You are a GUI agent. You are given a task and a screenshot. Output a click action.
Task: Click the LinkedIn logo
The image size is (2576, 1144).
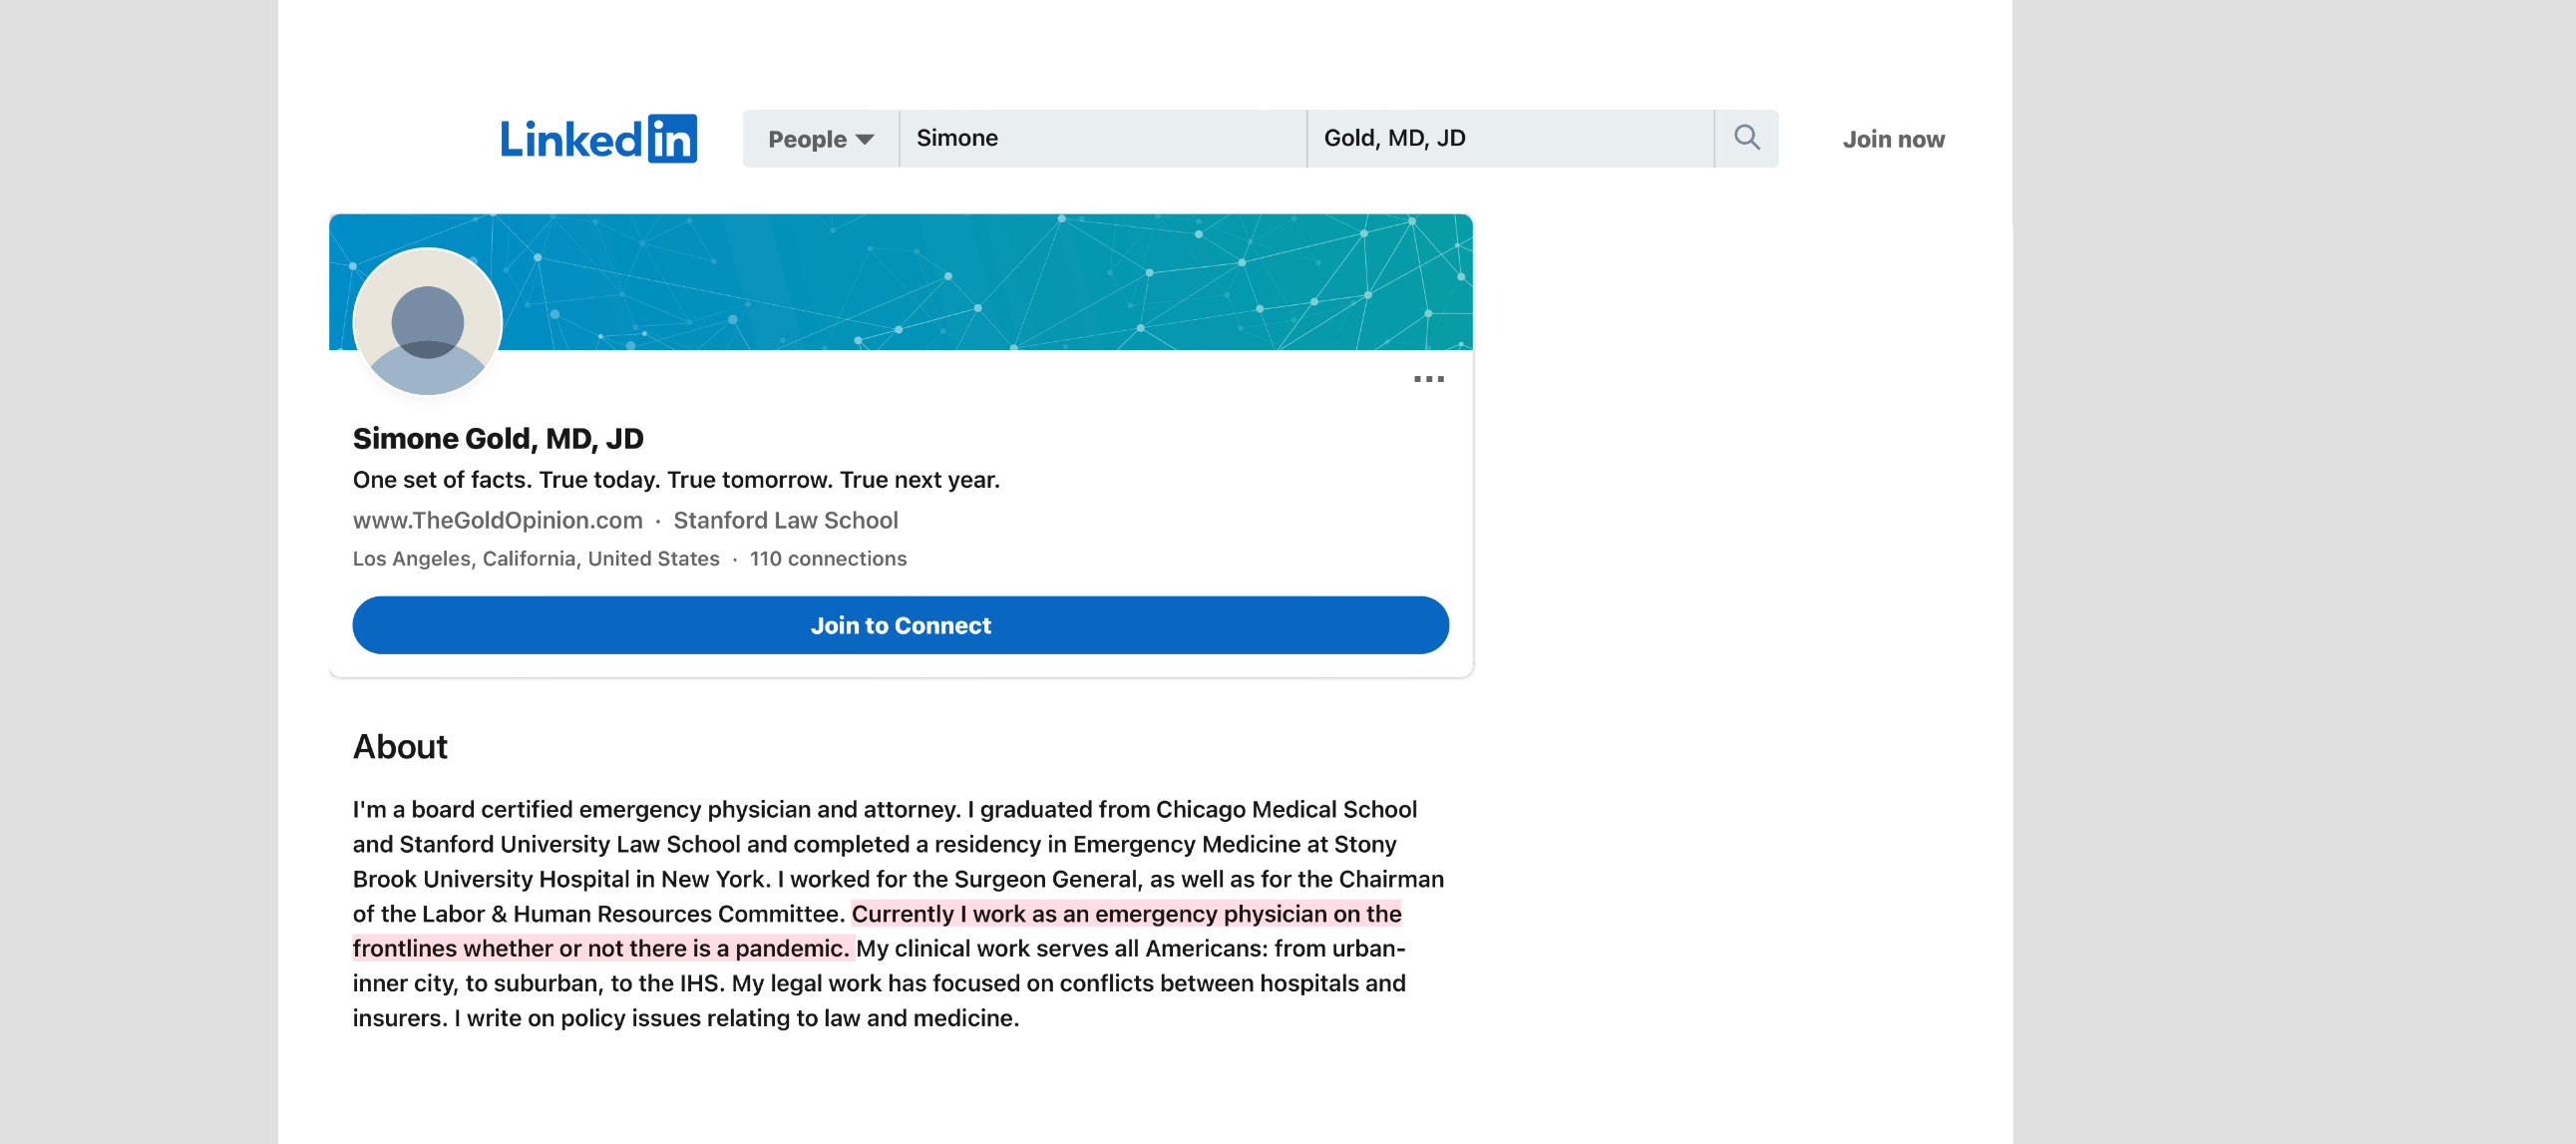598,138
